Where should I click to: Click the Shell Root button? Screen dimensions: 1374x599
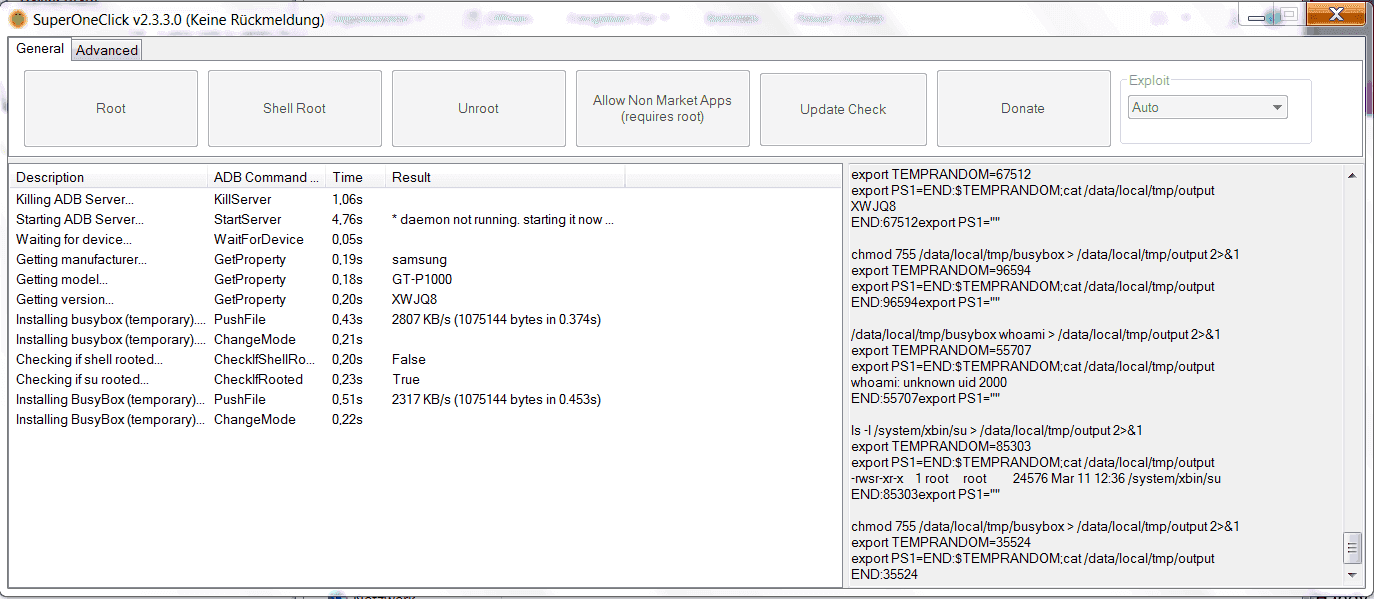[295, 108]
